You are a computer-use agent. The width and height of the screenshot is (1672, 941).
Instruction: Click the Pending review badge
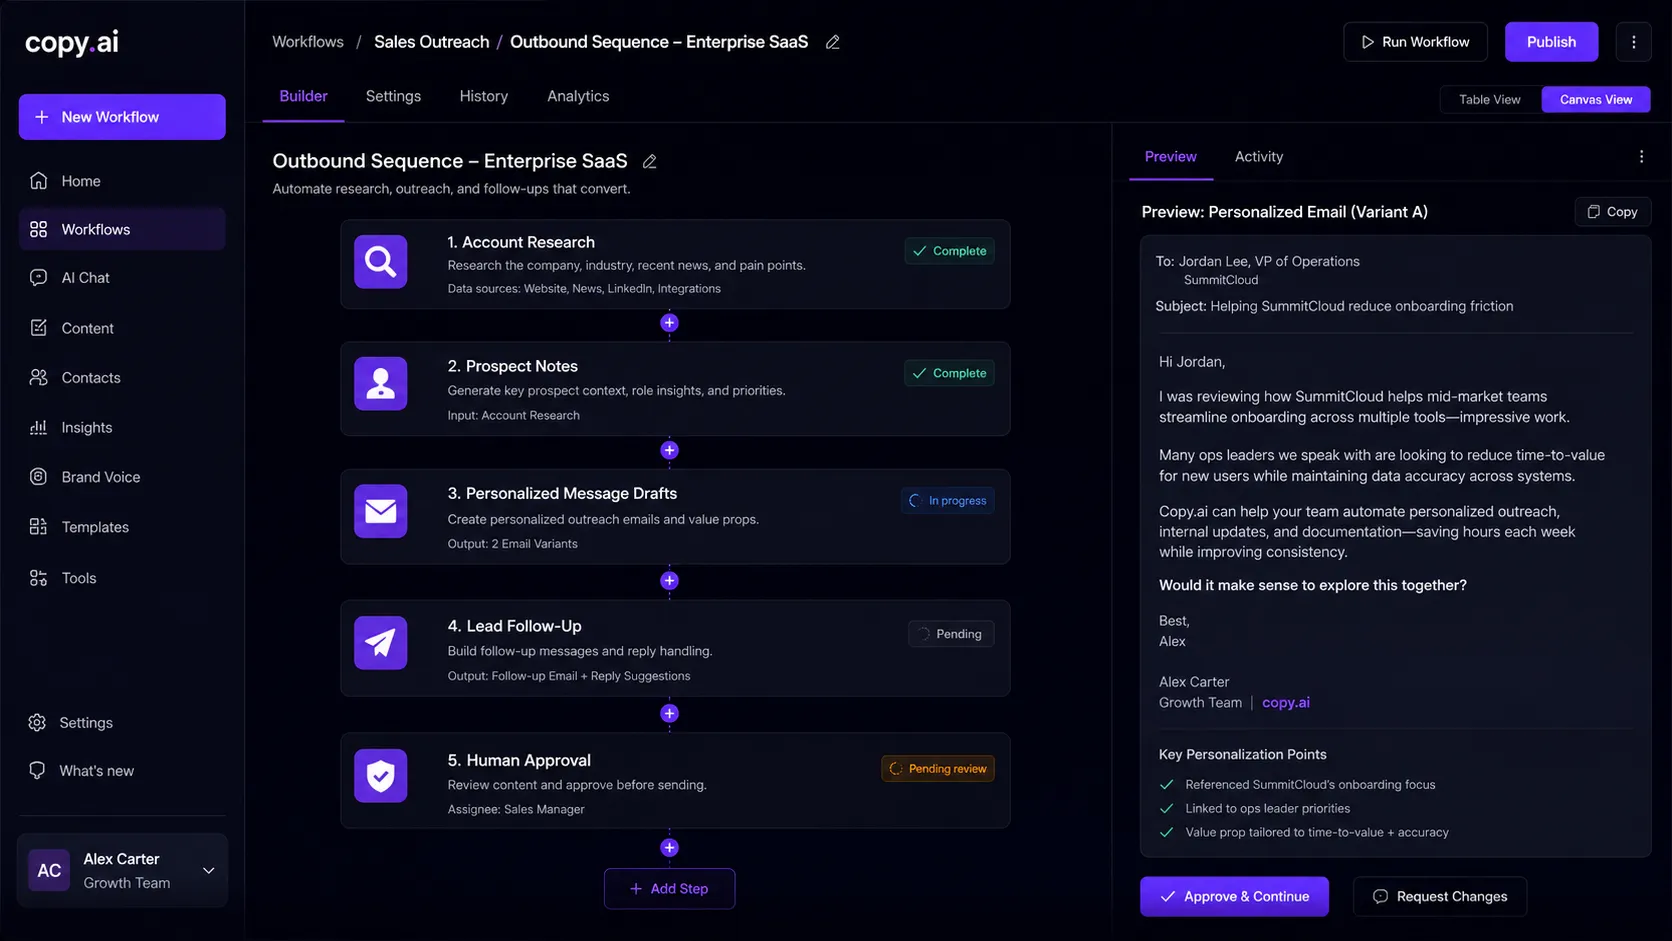[x=938, y=769]
